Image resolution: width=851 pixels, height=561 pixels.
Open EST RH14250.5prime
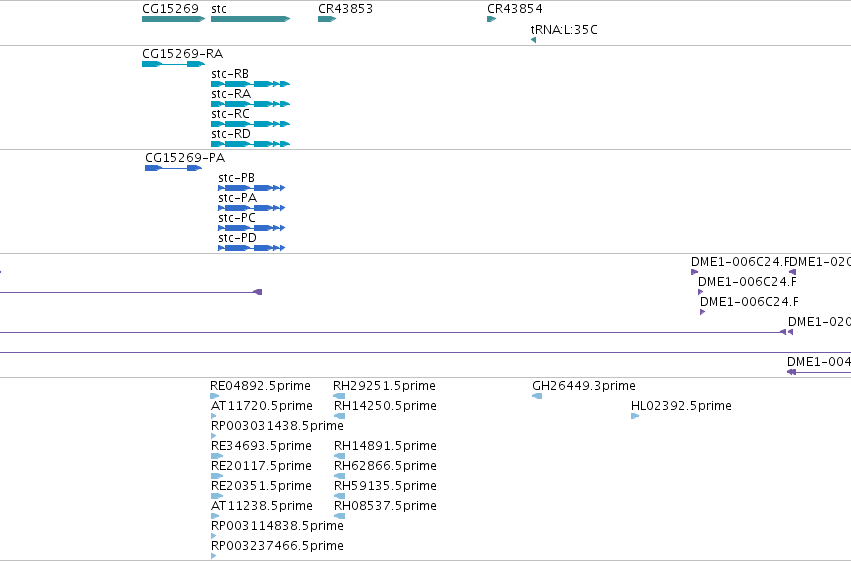[339, 416]
